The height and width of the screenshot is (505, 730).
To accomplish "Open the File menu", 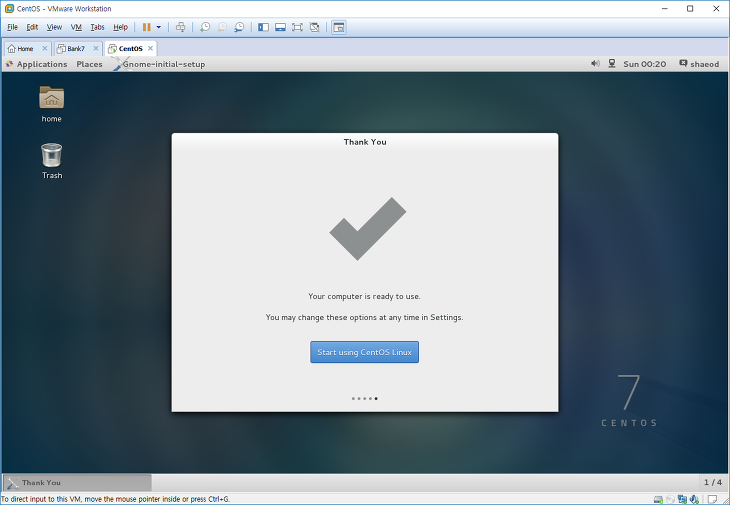I will pos(12,27).
